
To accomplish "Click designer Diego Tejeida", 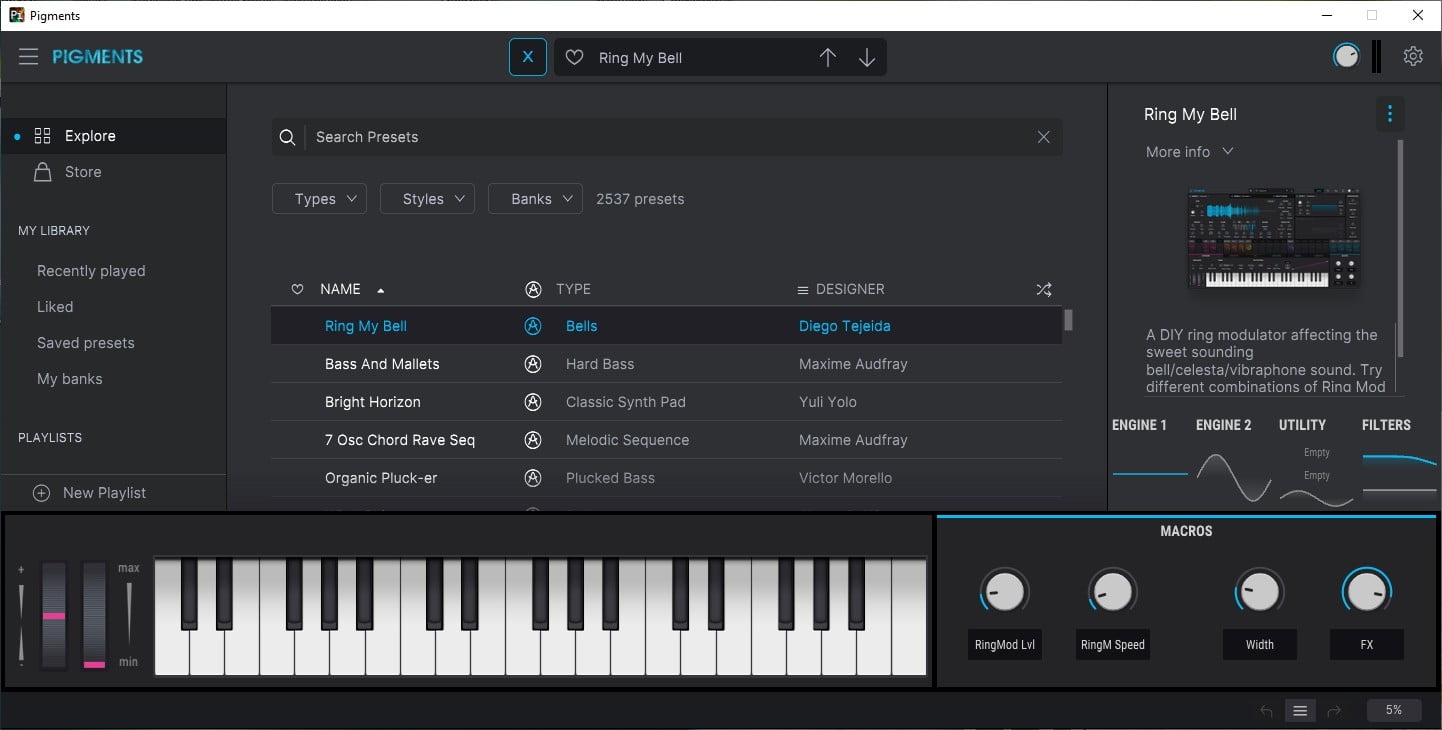I will pos(845,326).
